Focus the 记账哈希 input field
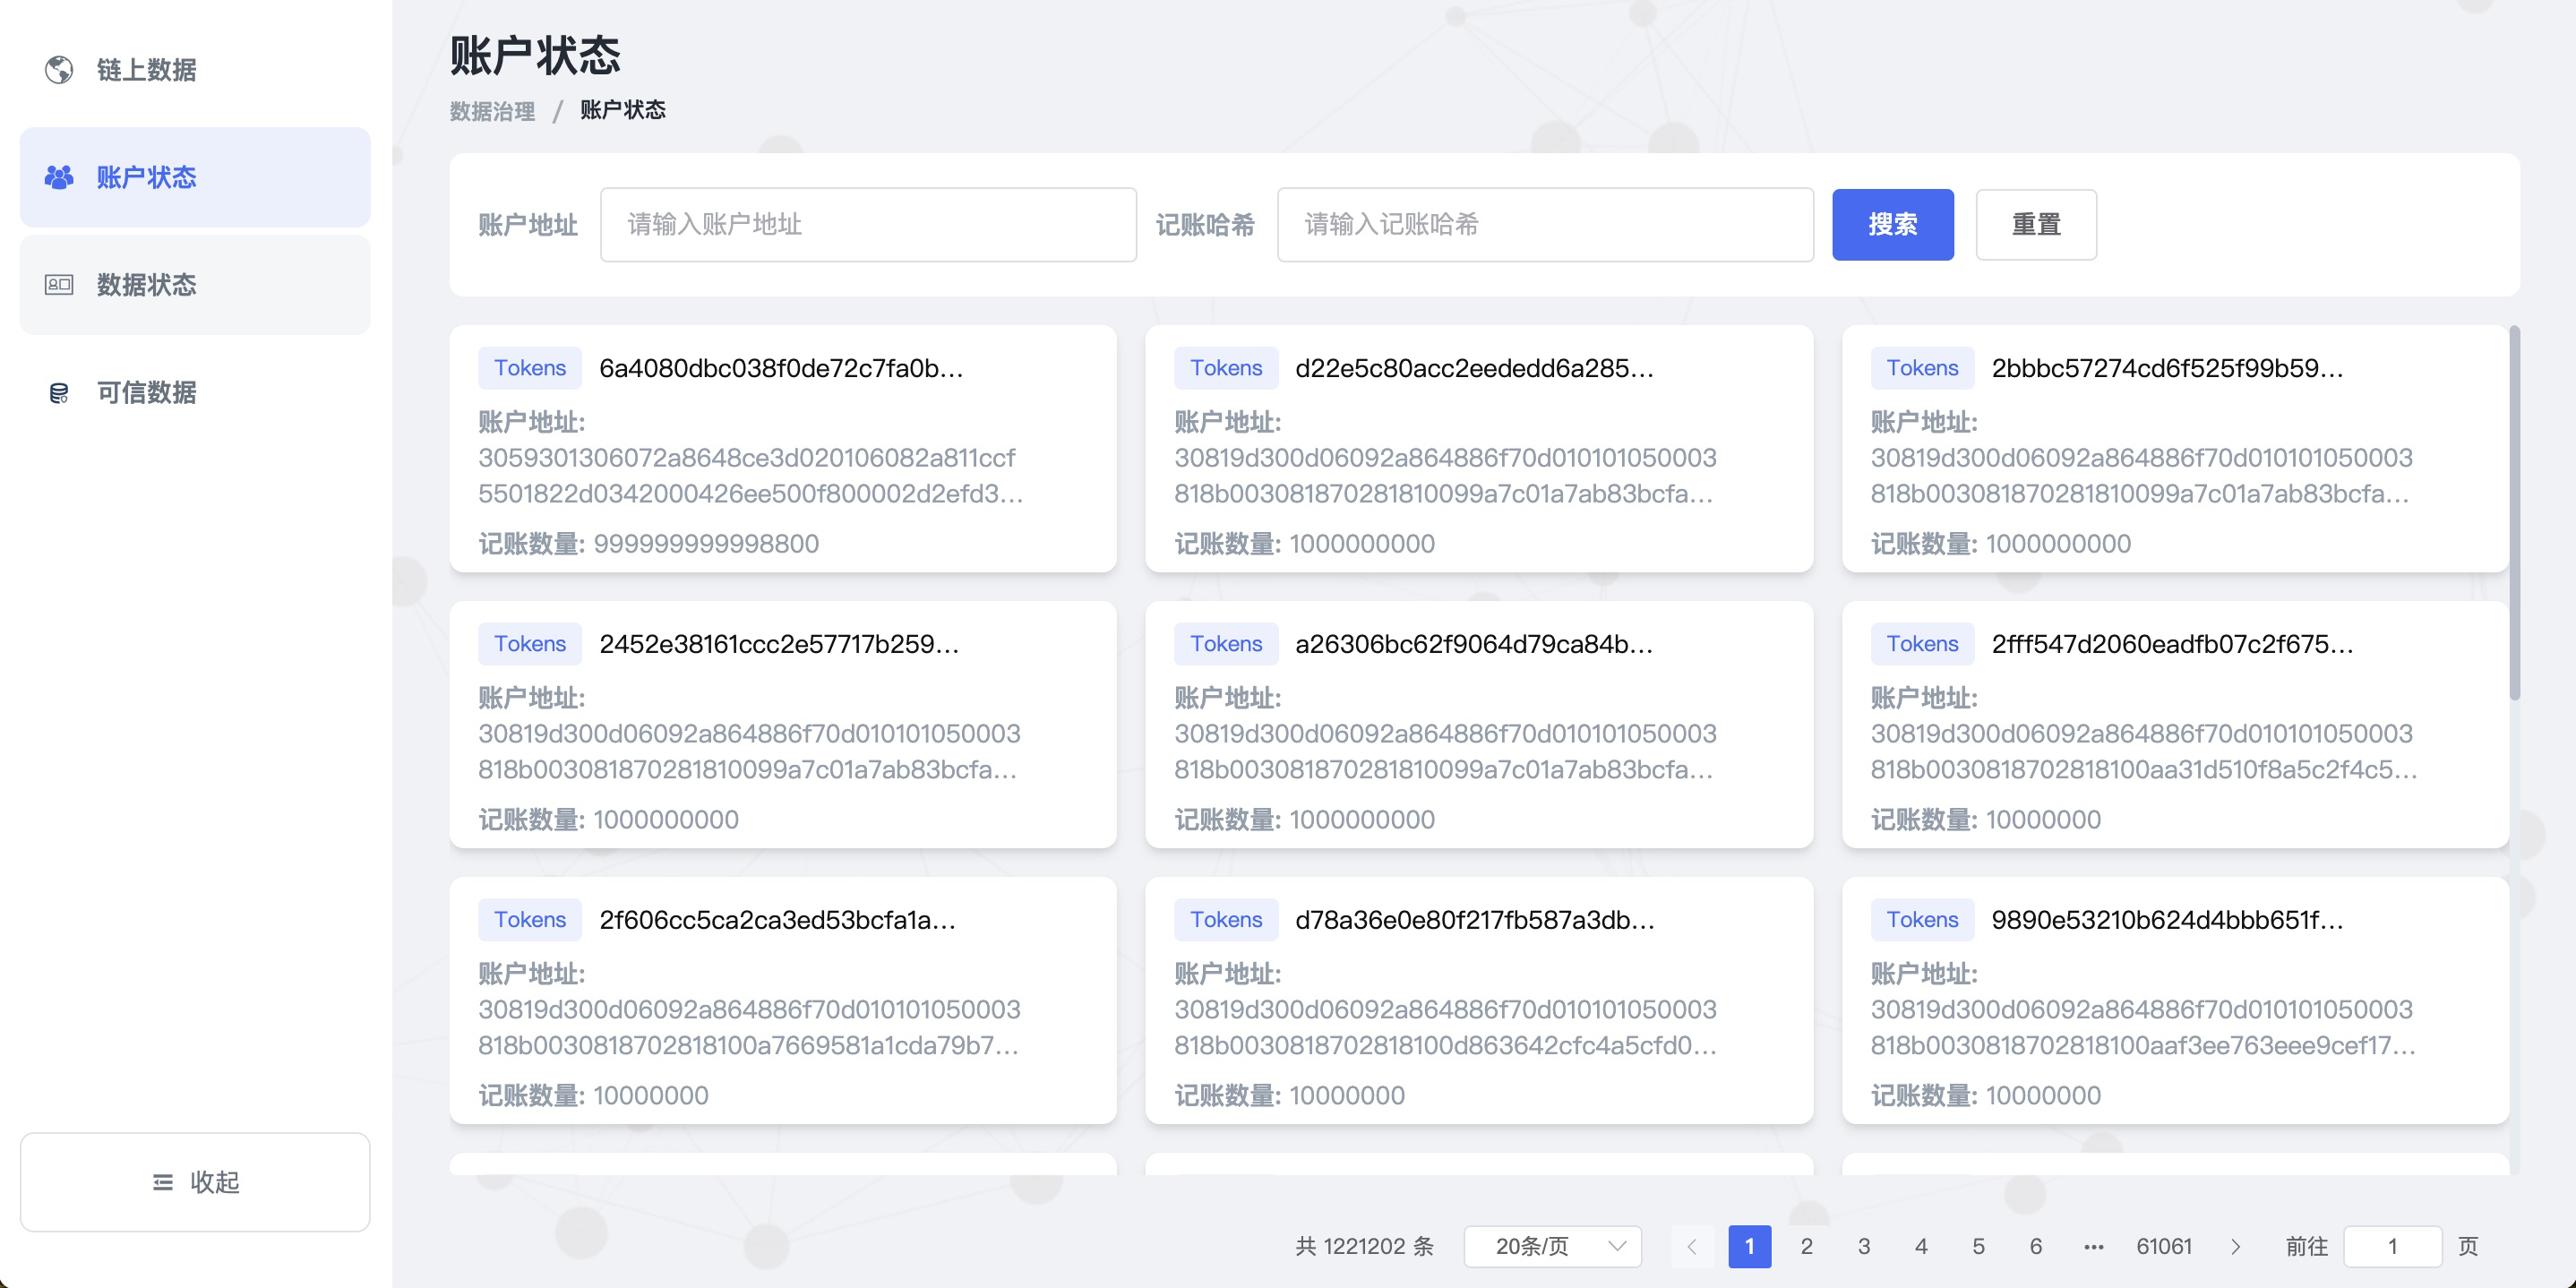 (x=1544, y=225)
